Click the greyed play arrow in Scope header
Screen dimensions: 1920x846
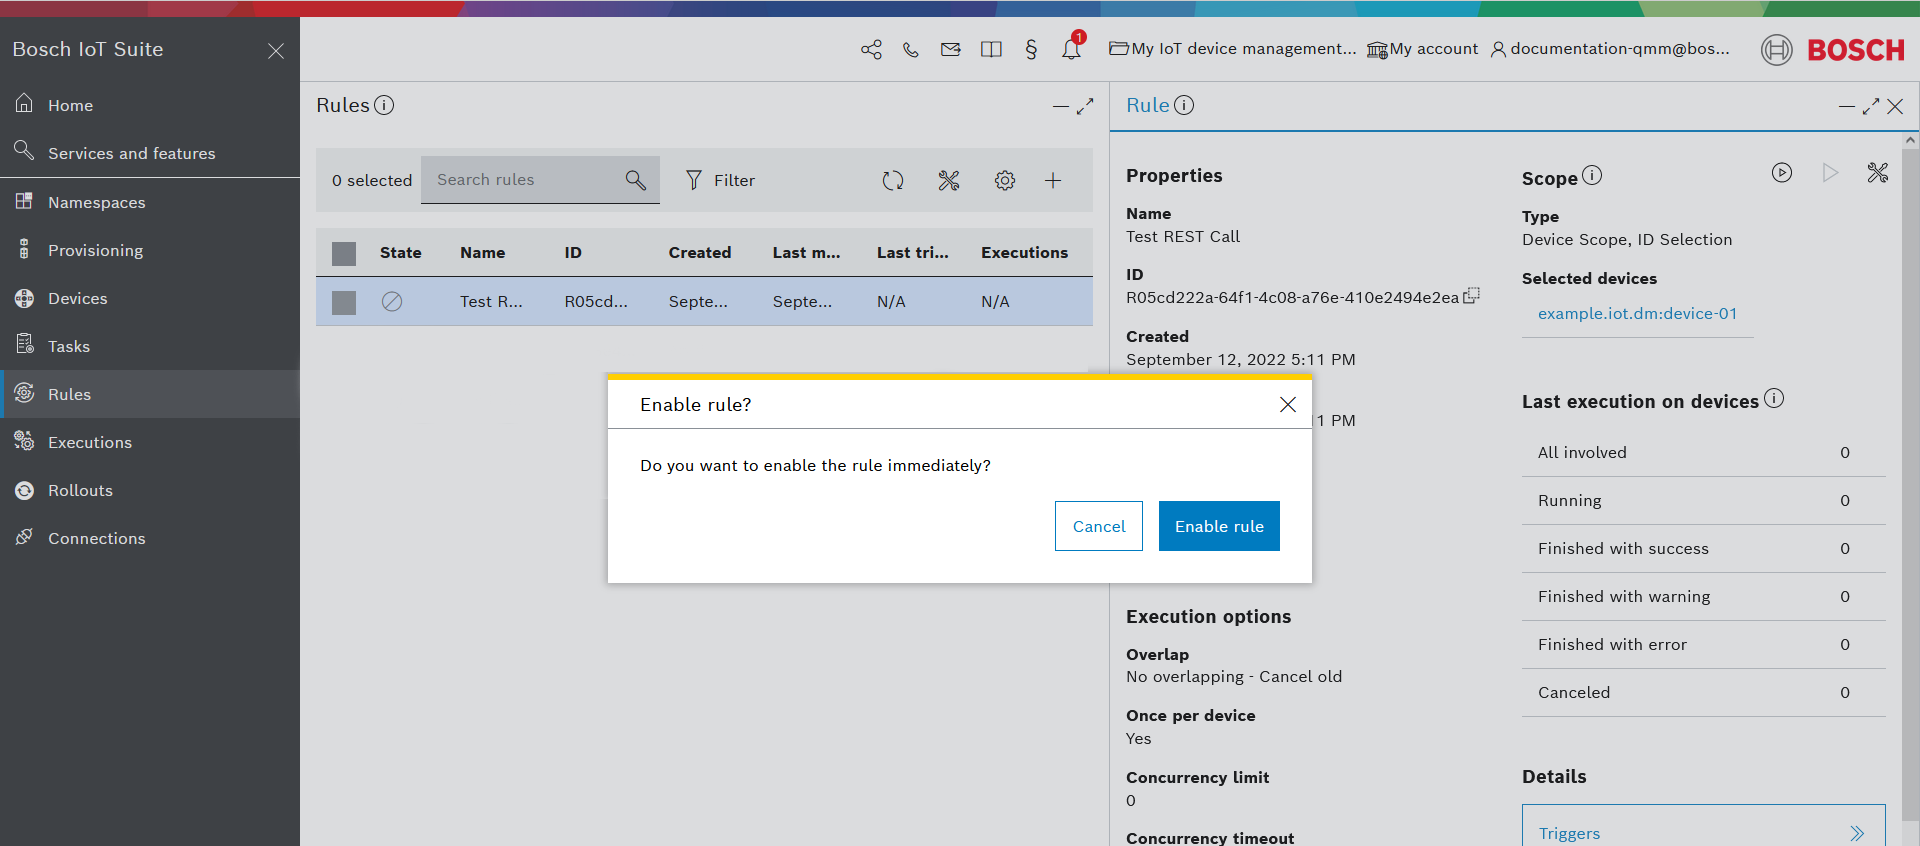click(1830, 172)
